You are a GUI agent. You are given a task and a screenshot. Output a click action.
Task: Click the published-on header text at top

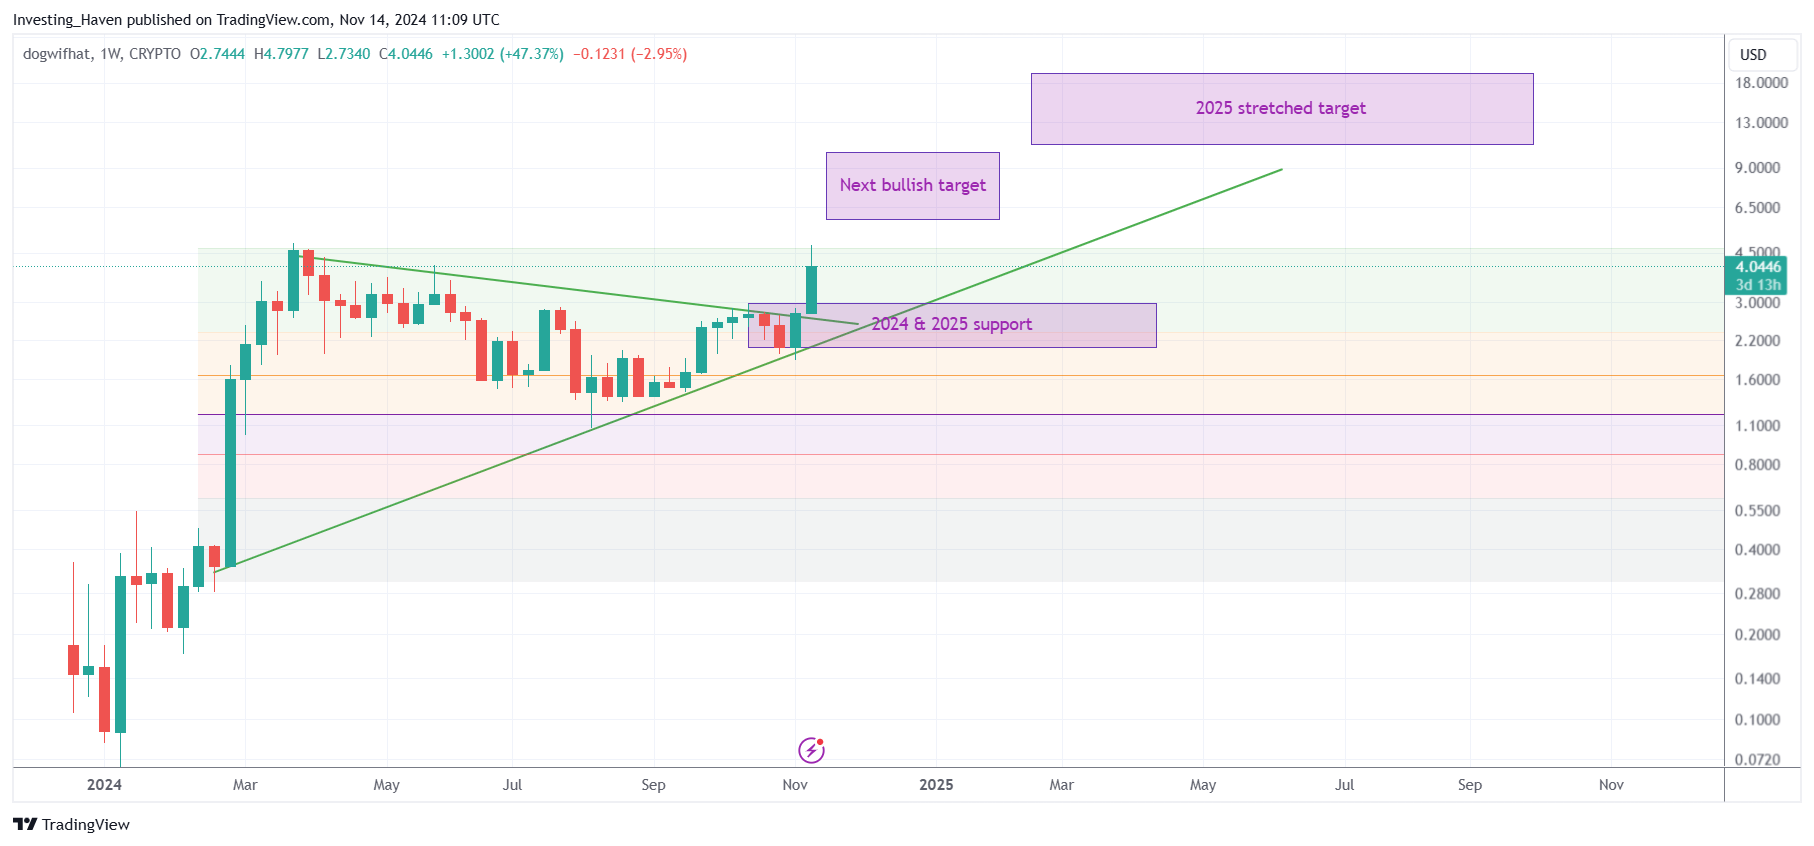pos(256,20)
